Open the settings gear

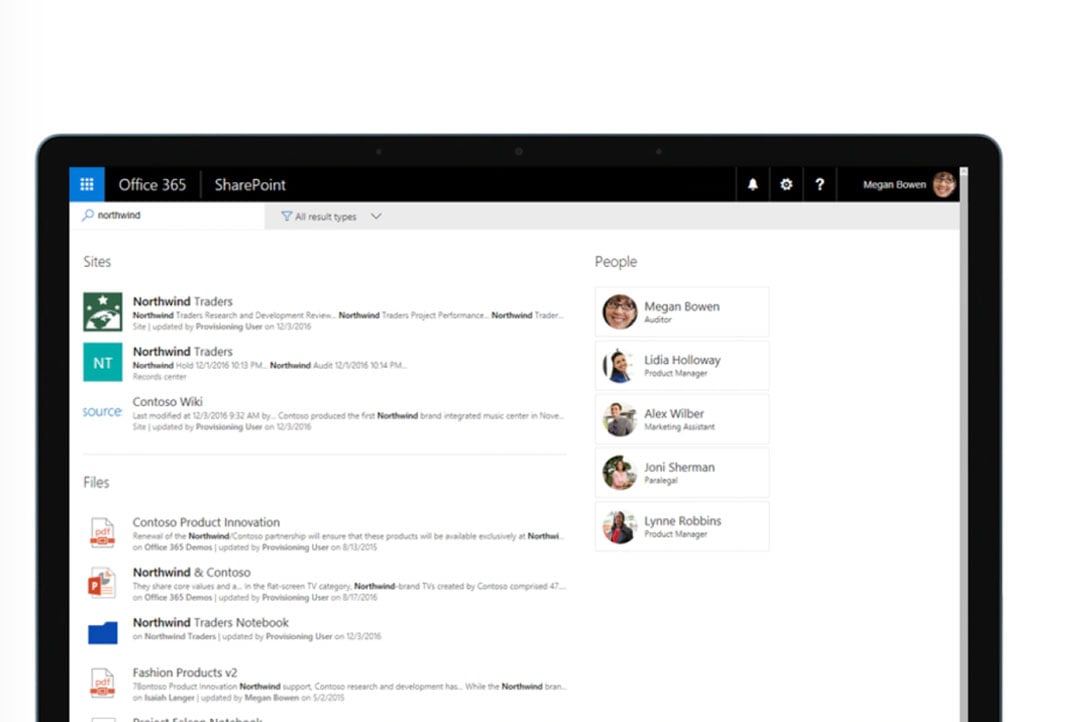click(x=786, y=184)
